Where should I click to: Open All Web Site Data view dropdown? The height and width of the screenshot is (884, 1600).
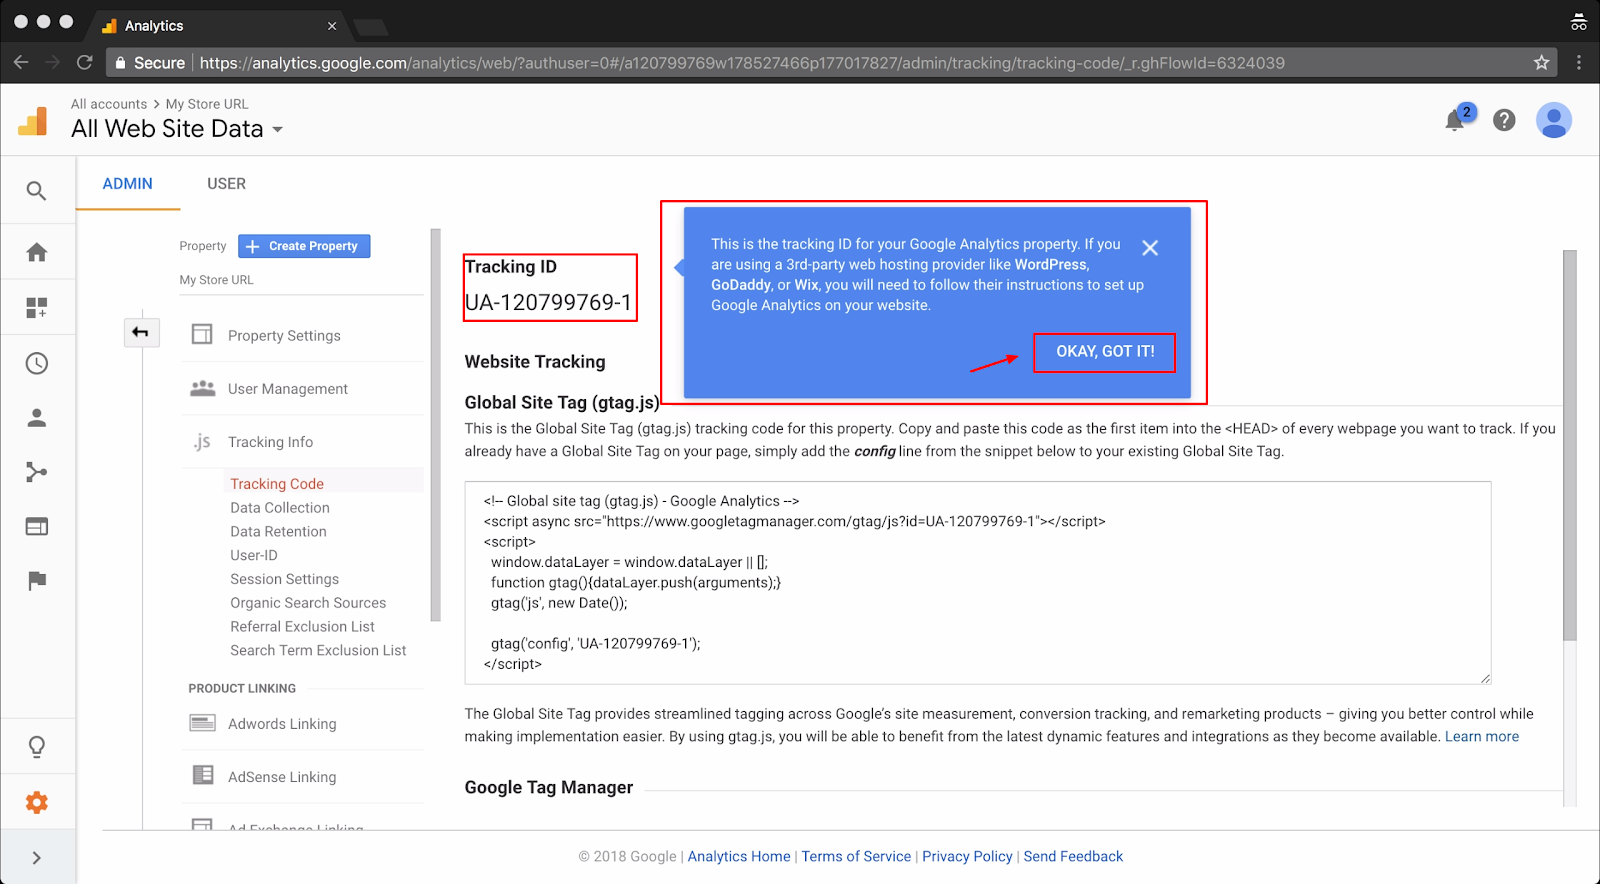click(177, 129)
